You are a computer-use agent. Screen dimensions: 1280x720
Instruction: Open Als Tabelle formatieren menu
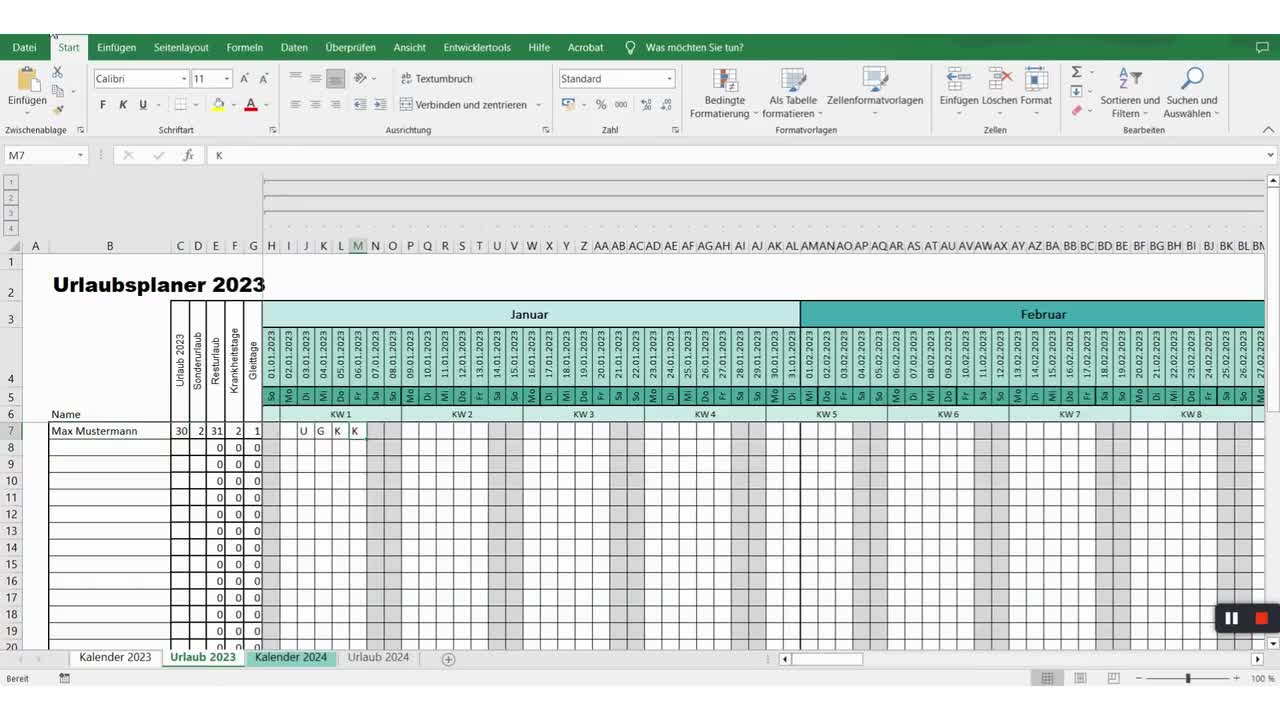coord(793,93)
